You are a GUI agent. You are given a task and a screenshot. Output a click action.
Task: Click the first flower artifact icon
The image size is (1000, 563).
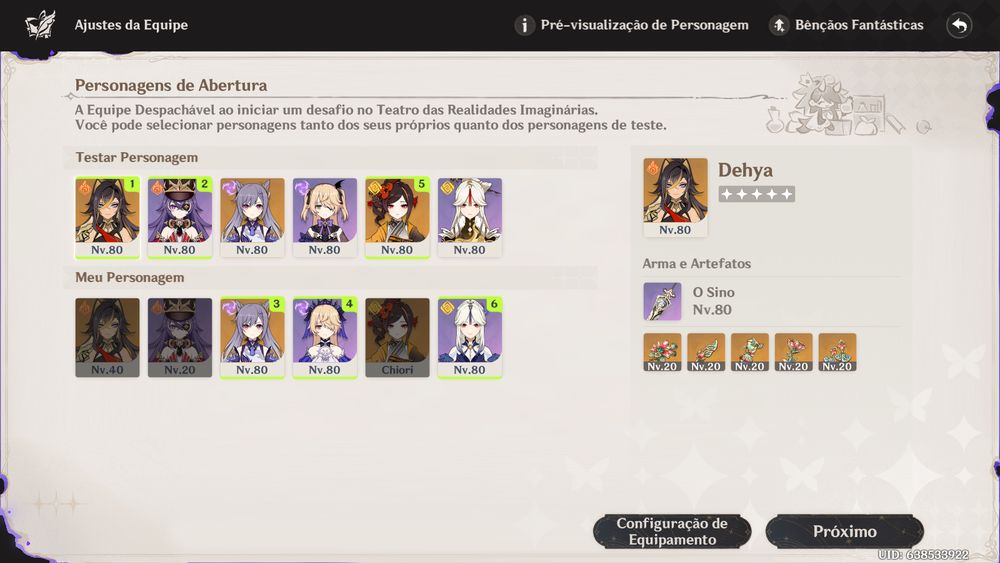(662, 352)
